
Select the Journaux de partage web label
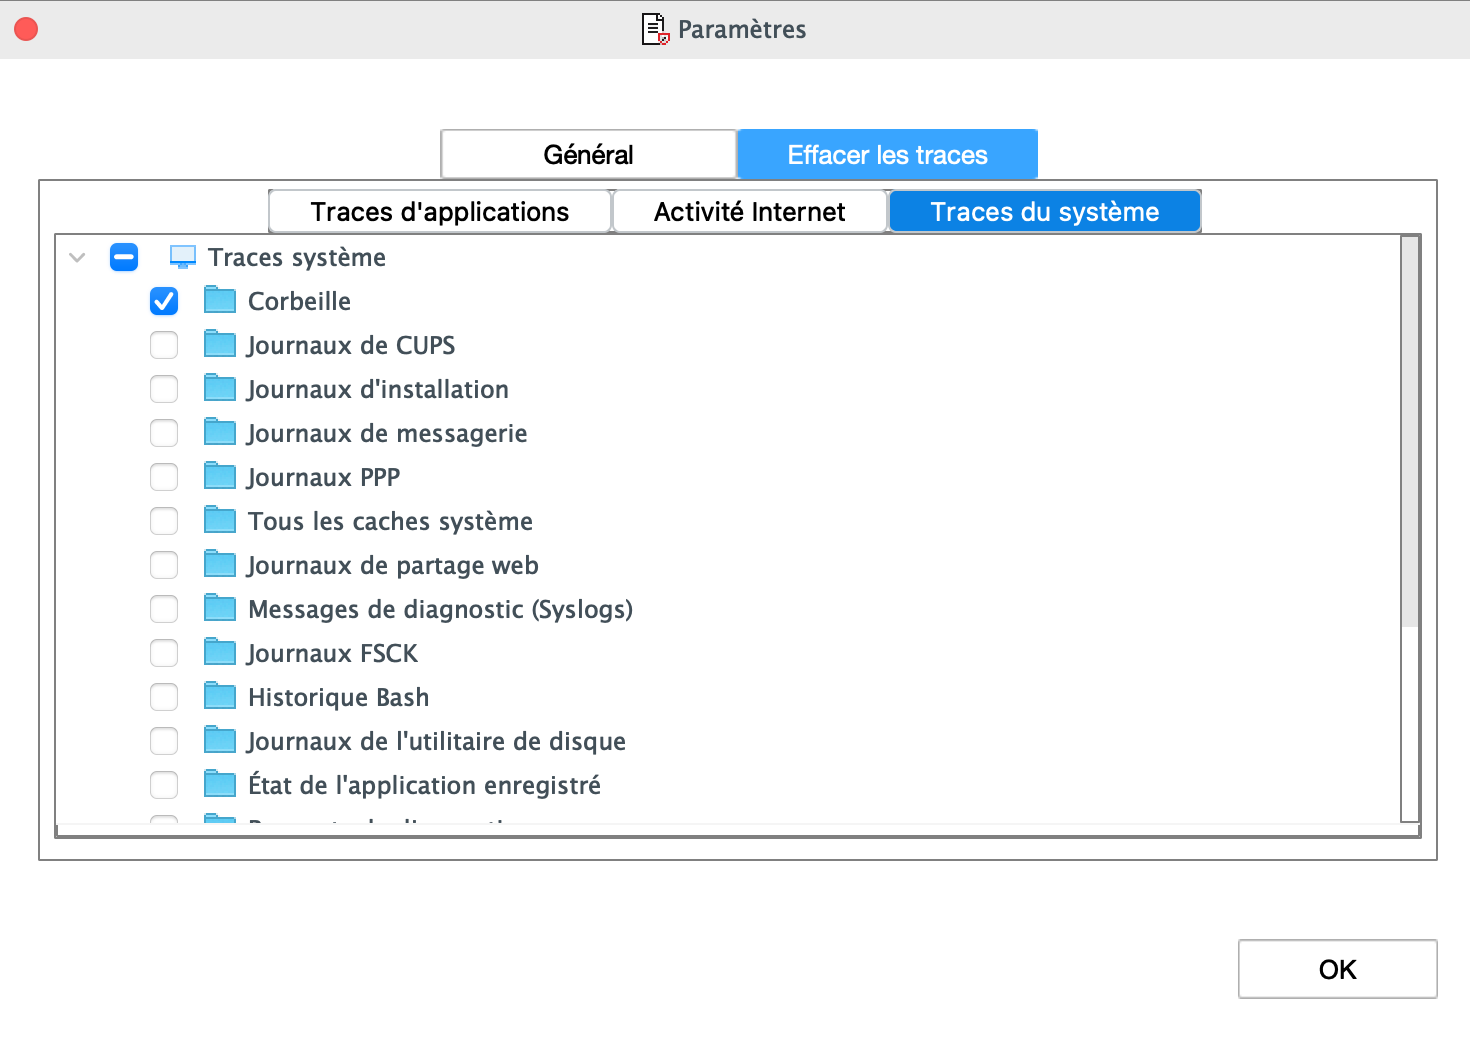point(393,565)
